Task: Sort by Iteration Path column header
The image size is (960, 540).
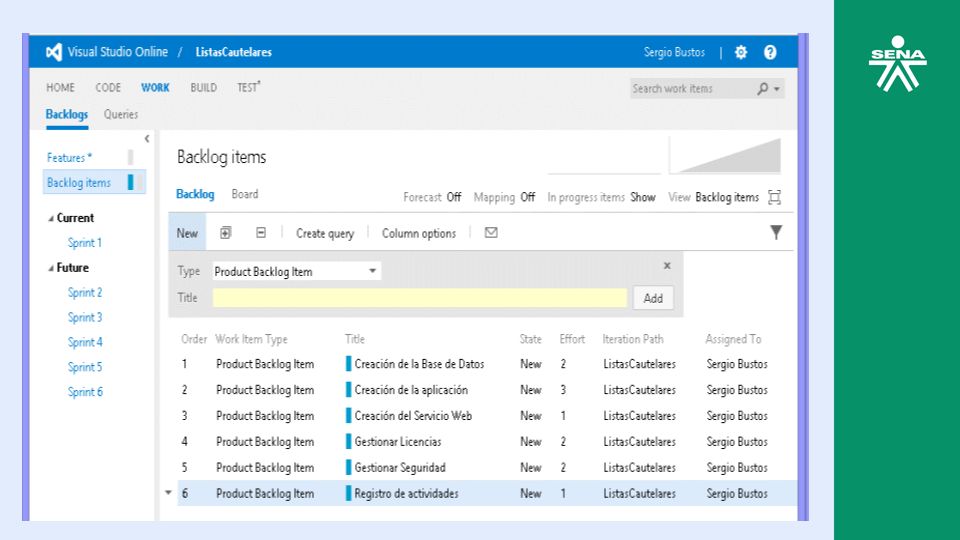Action: (632, 339)
